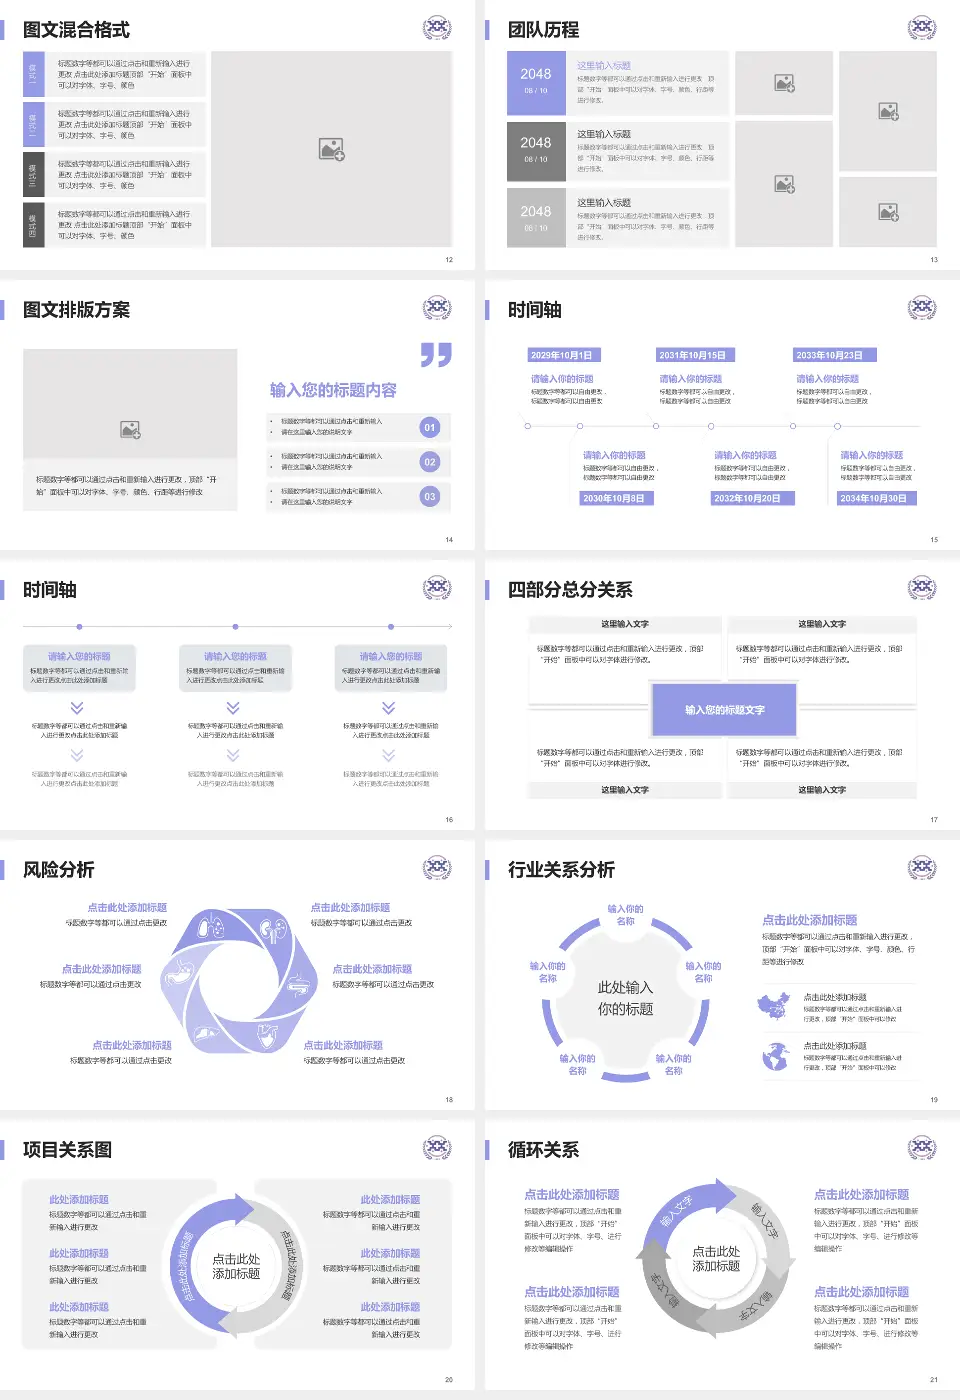Select the numbered circle 03 in 图文排版方案
960x1400 pixels.
(430, 496)
